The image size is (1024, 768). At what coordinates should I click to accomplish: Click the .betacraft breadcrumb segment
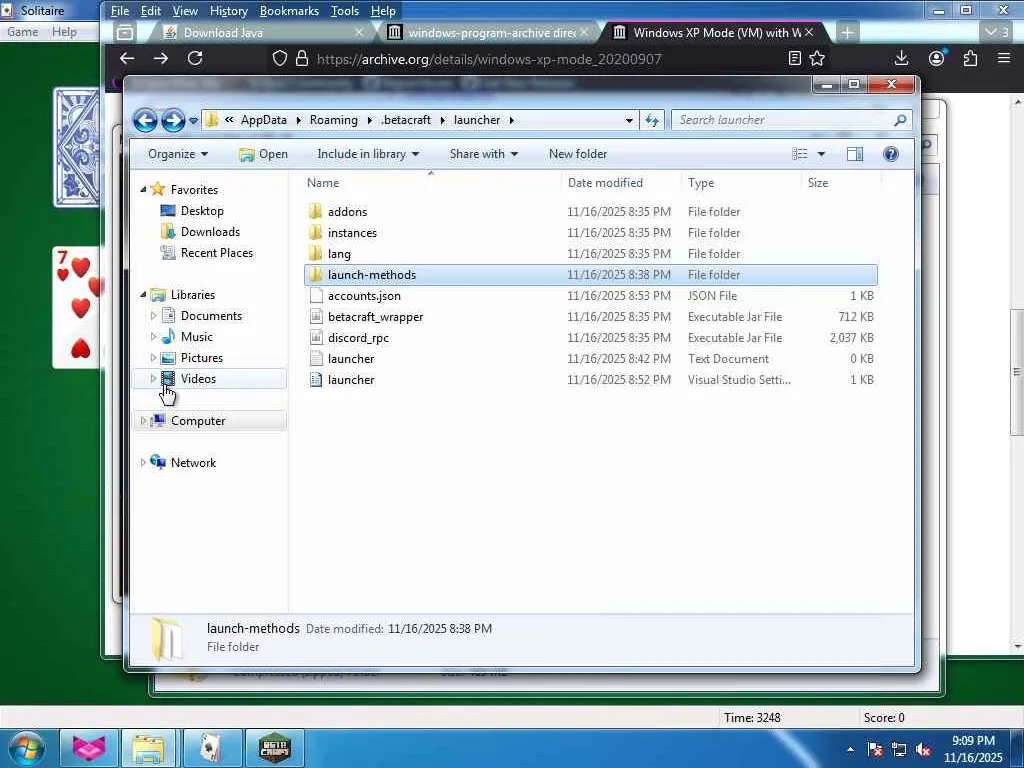[x=406, y=120]
